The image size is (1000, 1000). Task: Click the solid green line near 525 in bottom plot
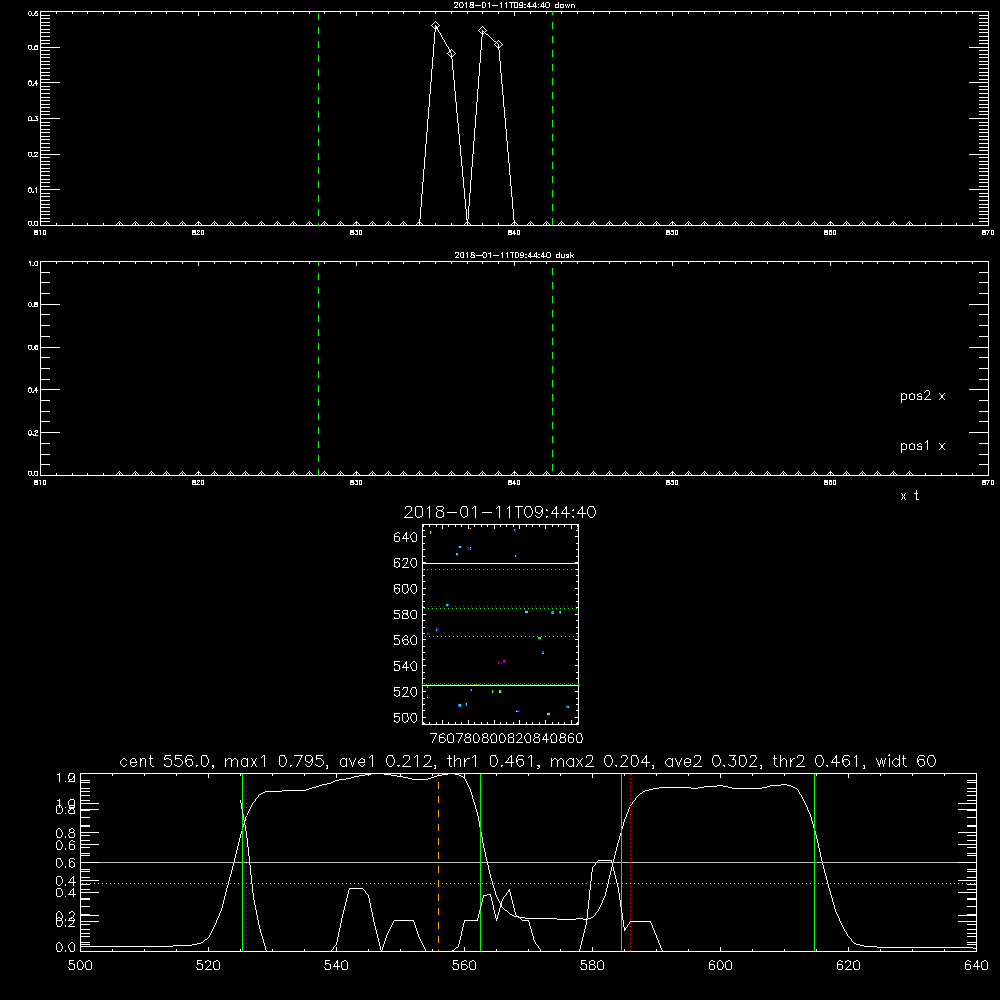tap(242, 862)
